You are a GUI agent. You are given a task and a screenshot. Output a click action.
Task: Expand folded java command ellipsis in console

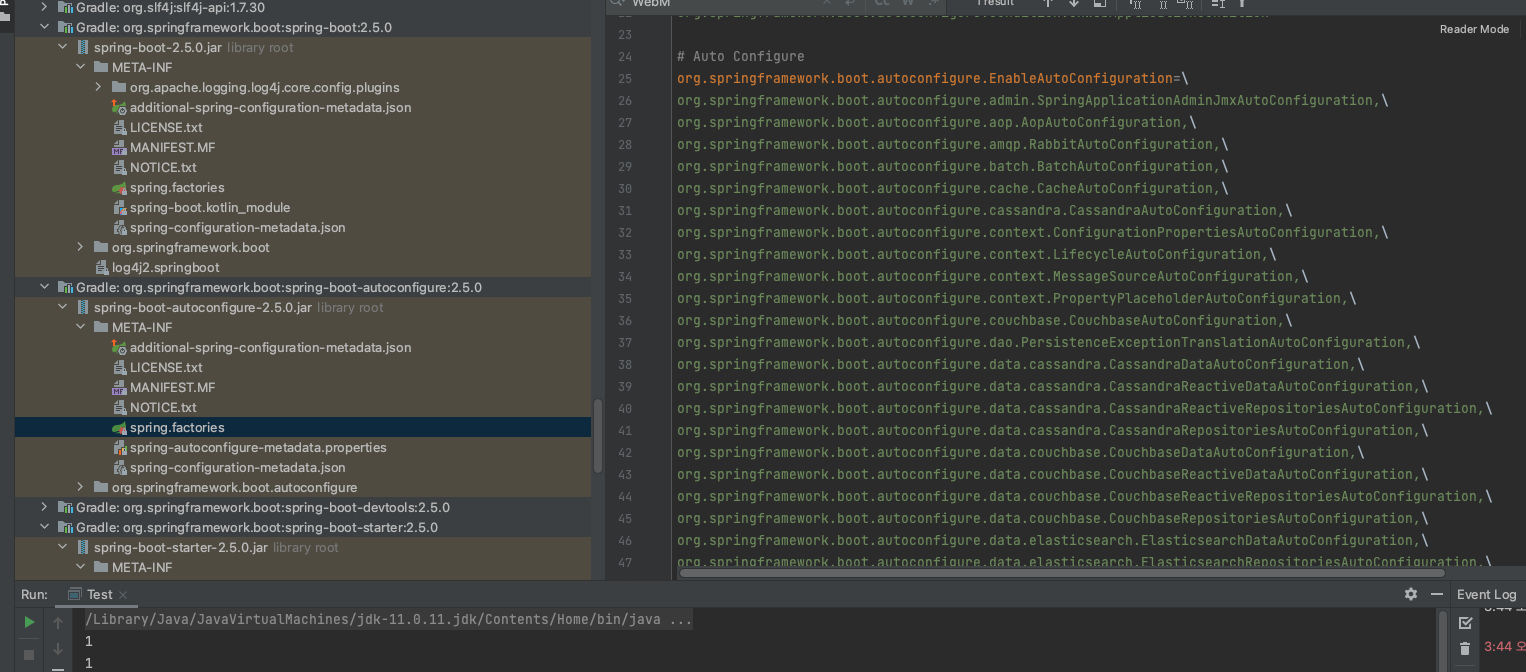pyautogui.click(x=680, y=620)
